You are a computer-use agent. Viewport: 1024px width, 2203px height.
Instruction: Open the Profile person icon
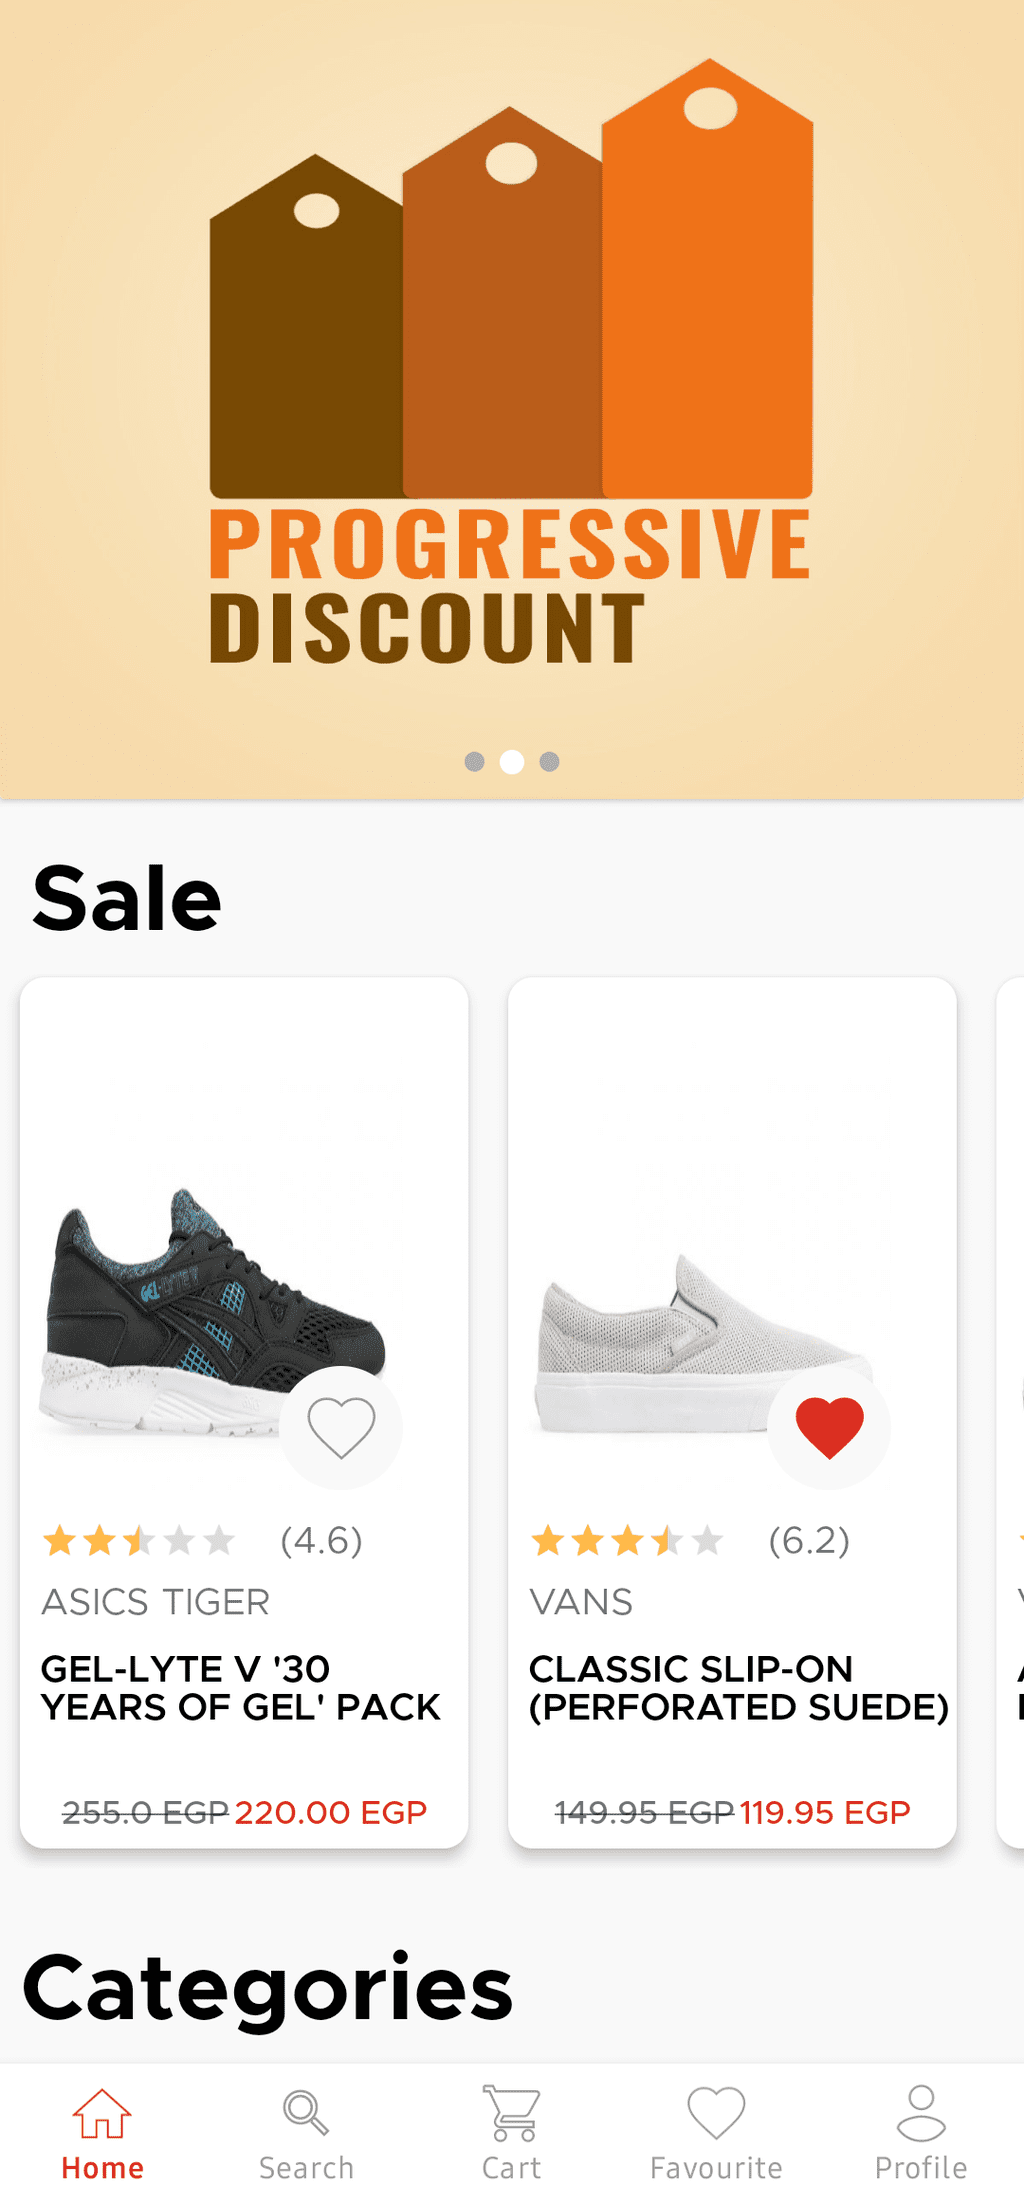tap(920, 2113)
